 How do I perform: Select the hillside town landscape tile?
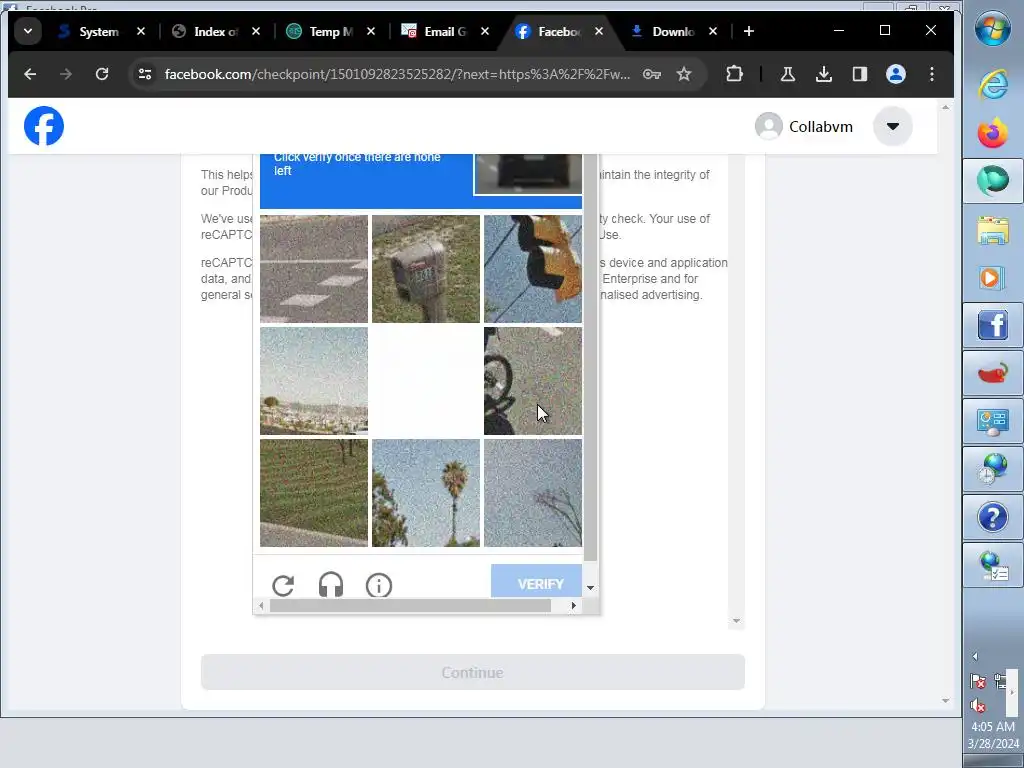pyautogui.click(x=313, y=381)
